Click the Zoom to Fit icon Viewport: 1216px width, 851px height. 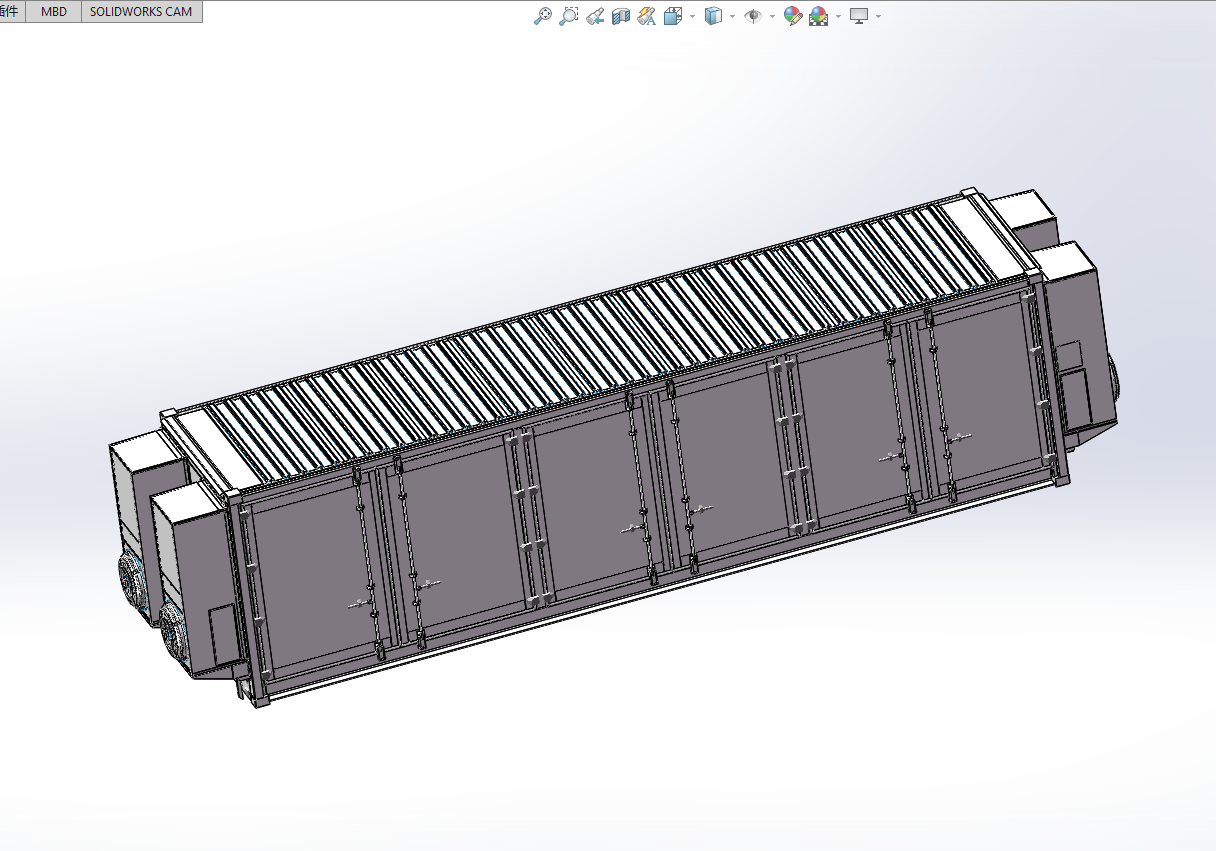[543, 16]
